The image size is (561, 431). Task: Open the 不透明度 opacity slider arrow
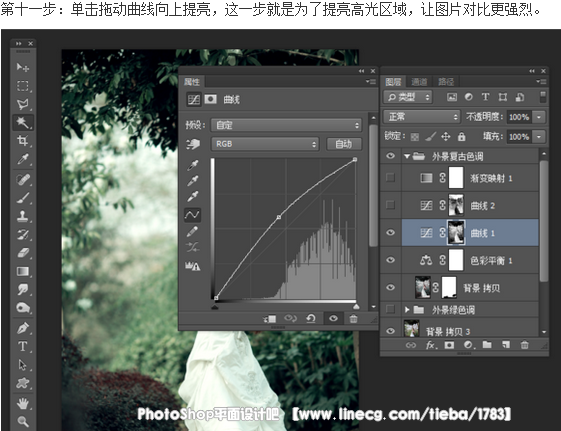pyautogui.click(x=539, y=117)
